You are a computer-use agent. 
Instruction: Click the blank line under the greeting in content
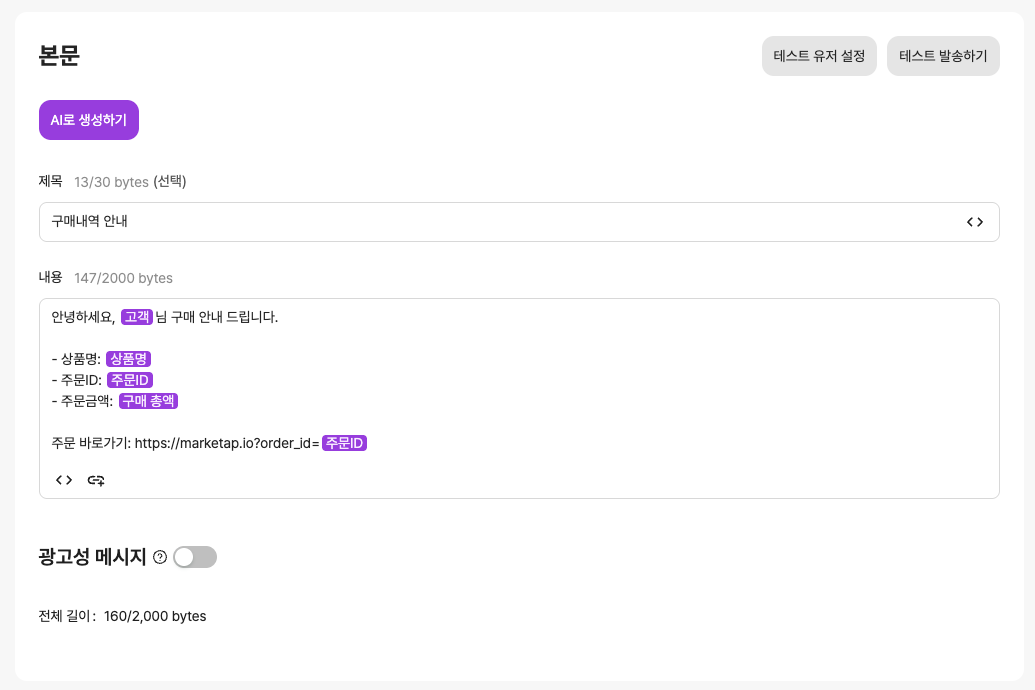coord(400,338)
